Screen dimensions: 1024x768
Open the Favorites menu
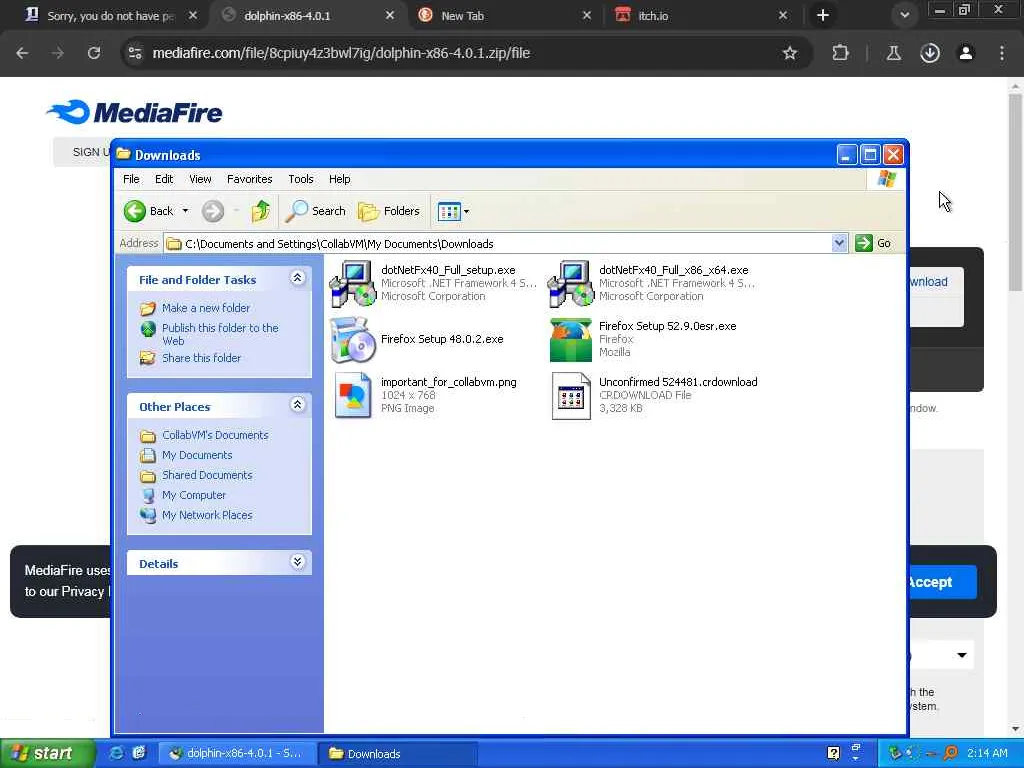[249, 179]
